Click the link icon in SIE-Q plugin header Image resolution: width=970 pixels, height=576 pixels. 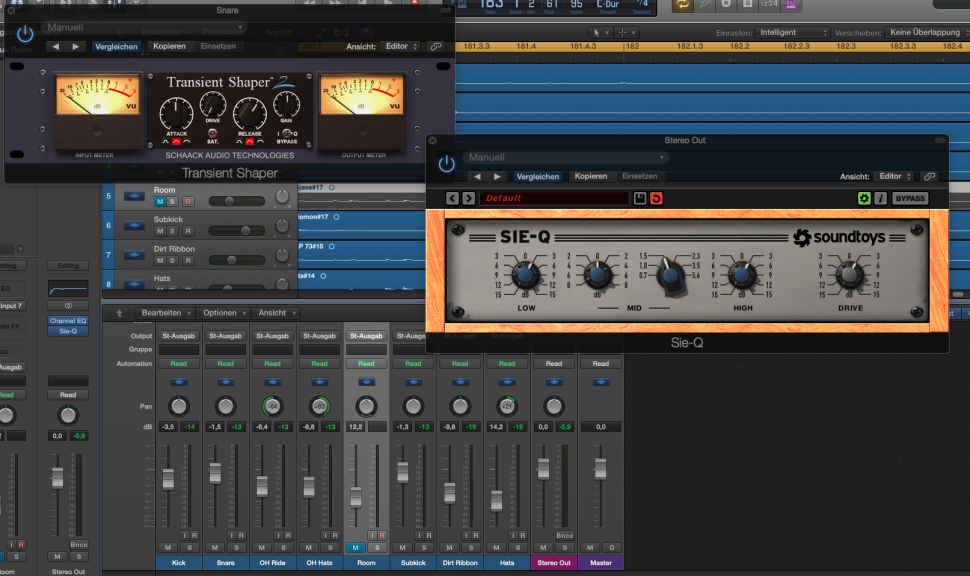(929, 176)
